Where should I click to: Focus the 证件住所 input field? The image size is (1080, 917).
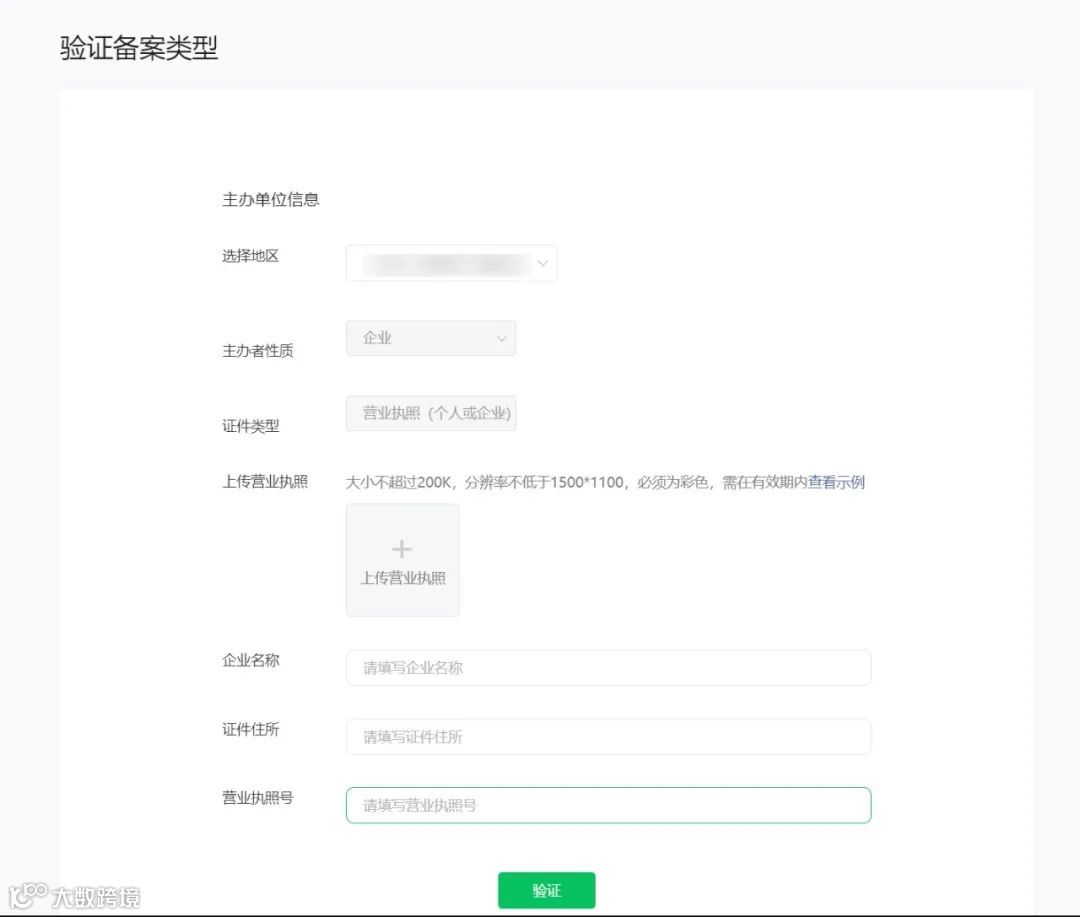tap(608, 736)
